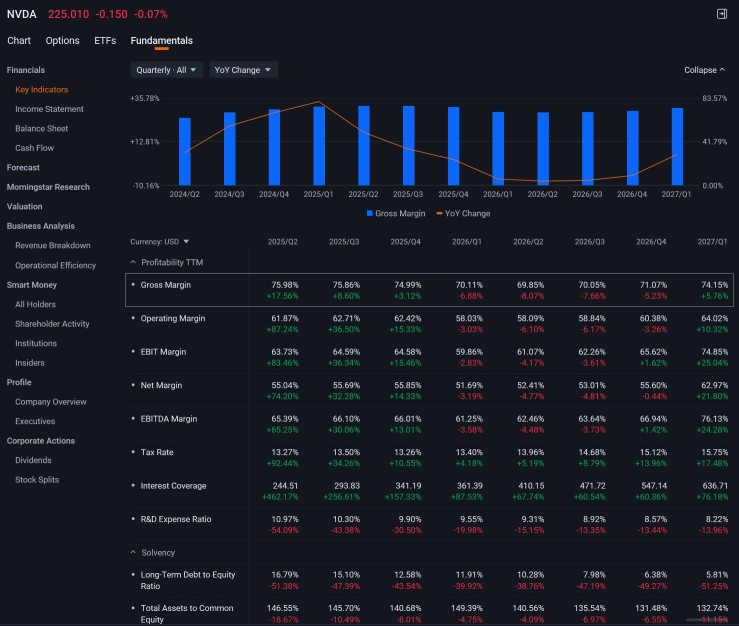
Task: Select the Tax Rate row label
Action: click(x=157, y=452)
